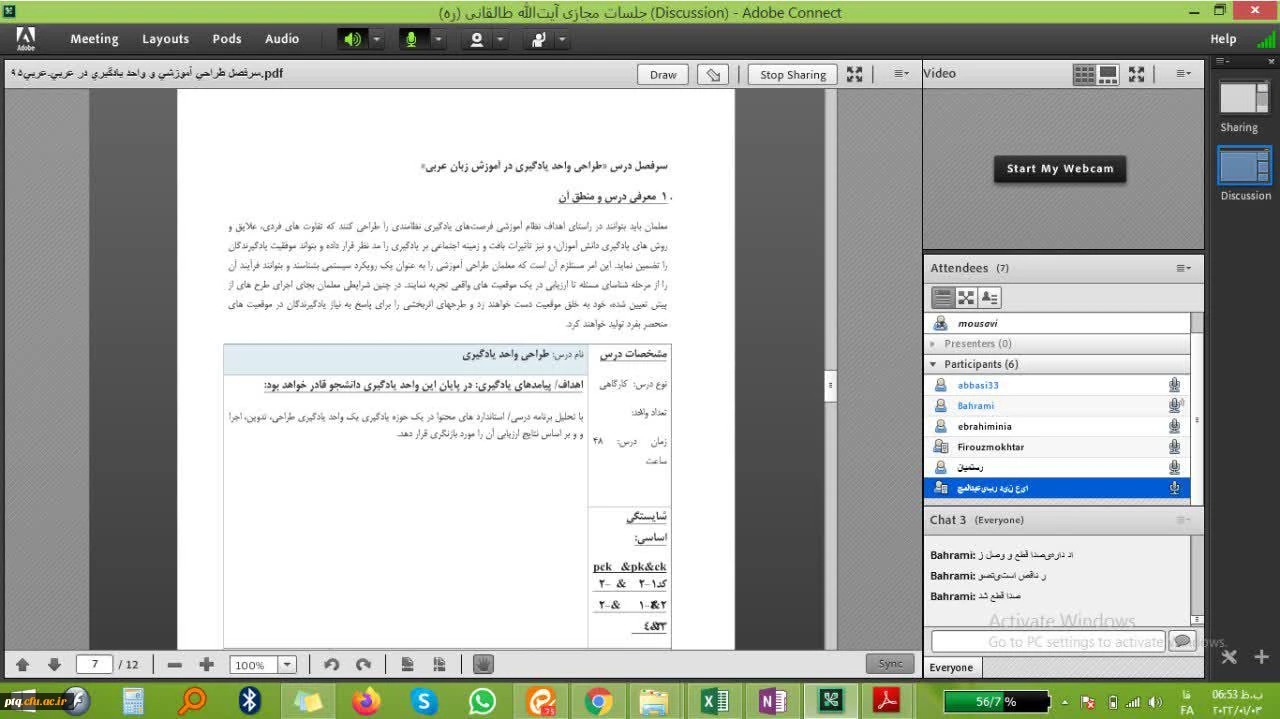This screenshot has height=719, width=1280.
Task: Select the hand pan tool
Action: (483, 665)
